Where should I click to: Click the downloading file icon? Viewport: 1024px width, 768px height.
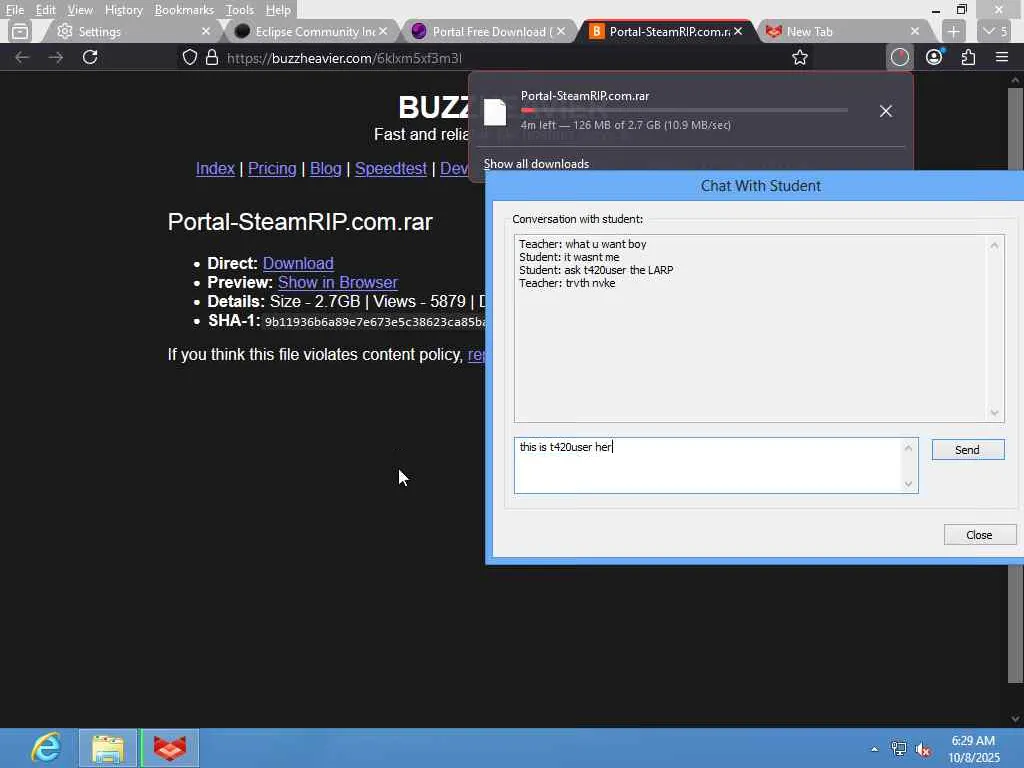click(495, 112)
